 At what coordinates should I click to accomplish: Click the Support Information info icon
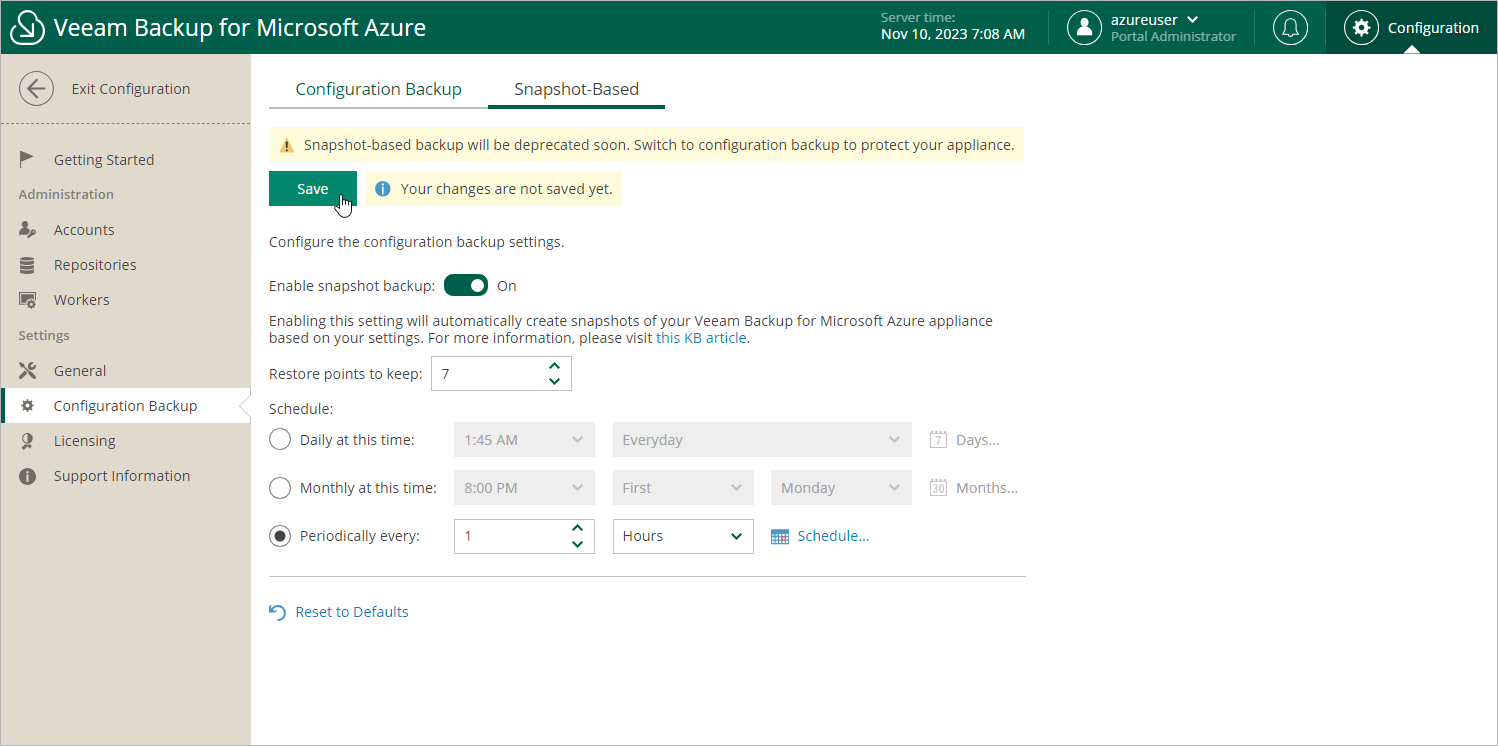click(28, 476)
